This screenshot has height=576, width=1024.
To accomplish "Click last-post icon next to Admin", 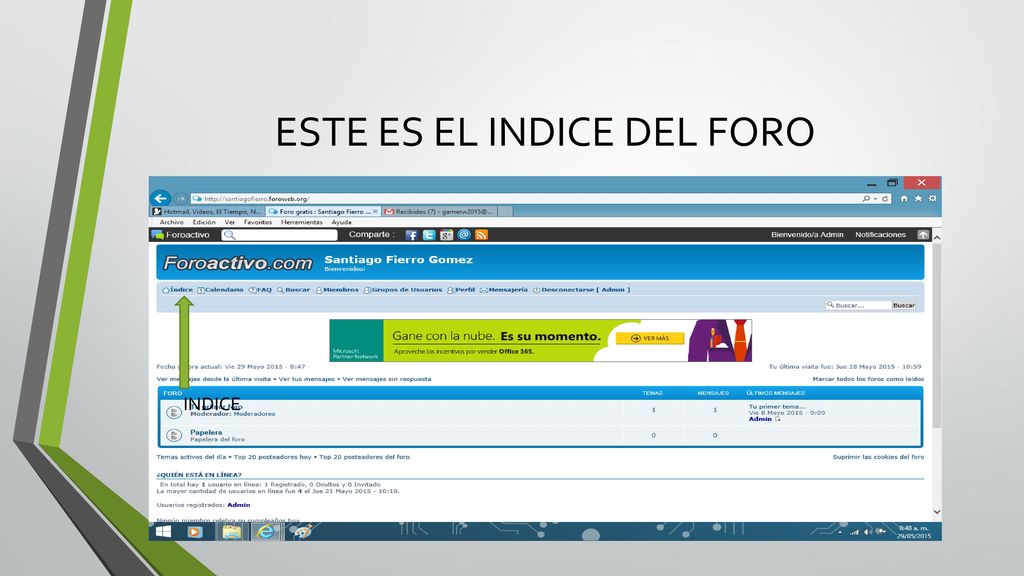I will tap(778, 419).
